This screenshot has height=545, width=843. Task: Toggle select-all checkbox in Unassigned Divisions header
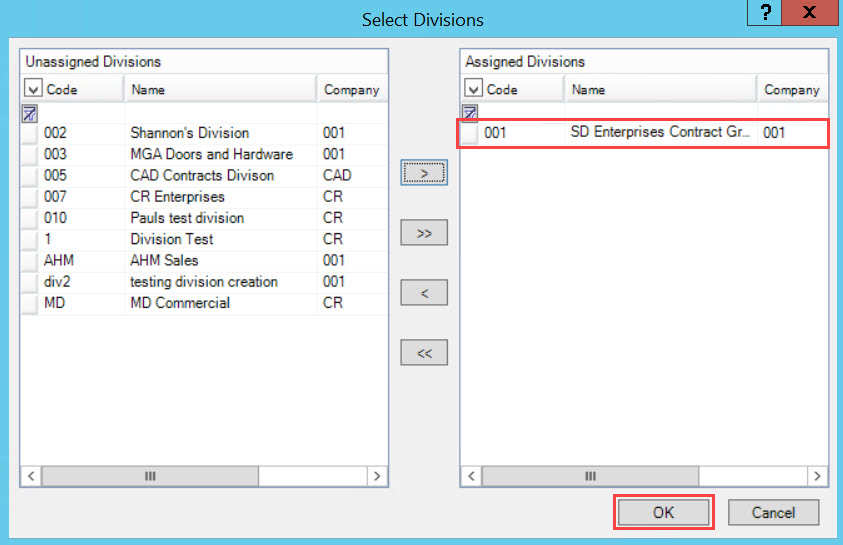33,88
